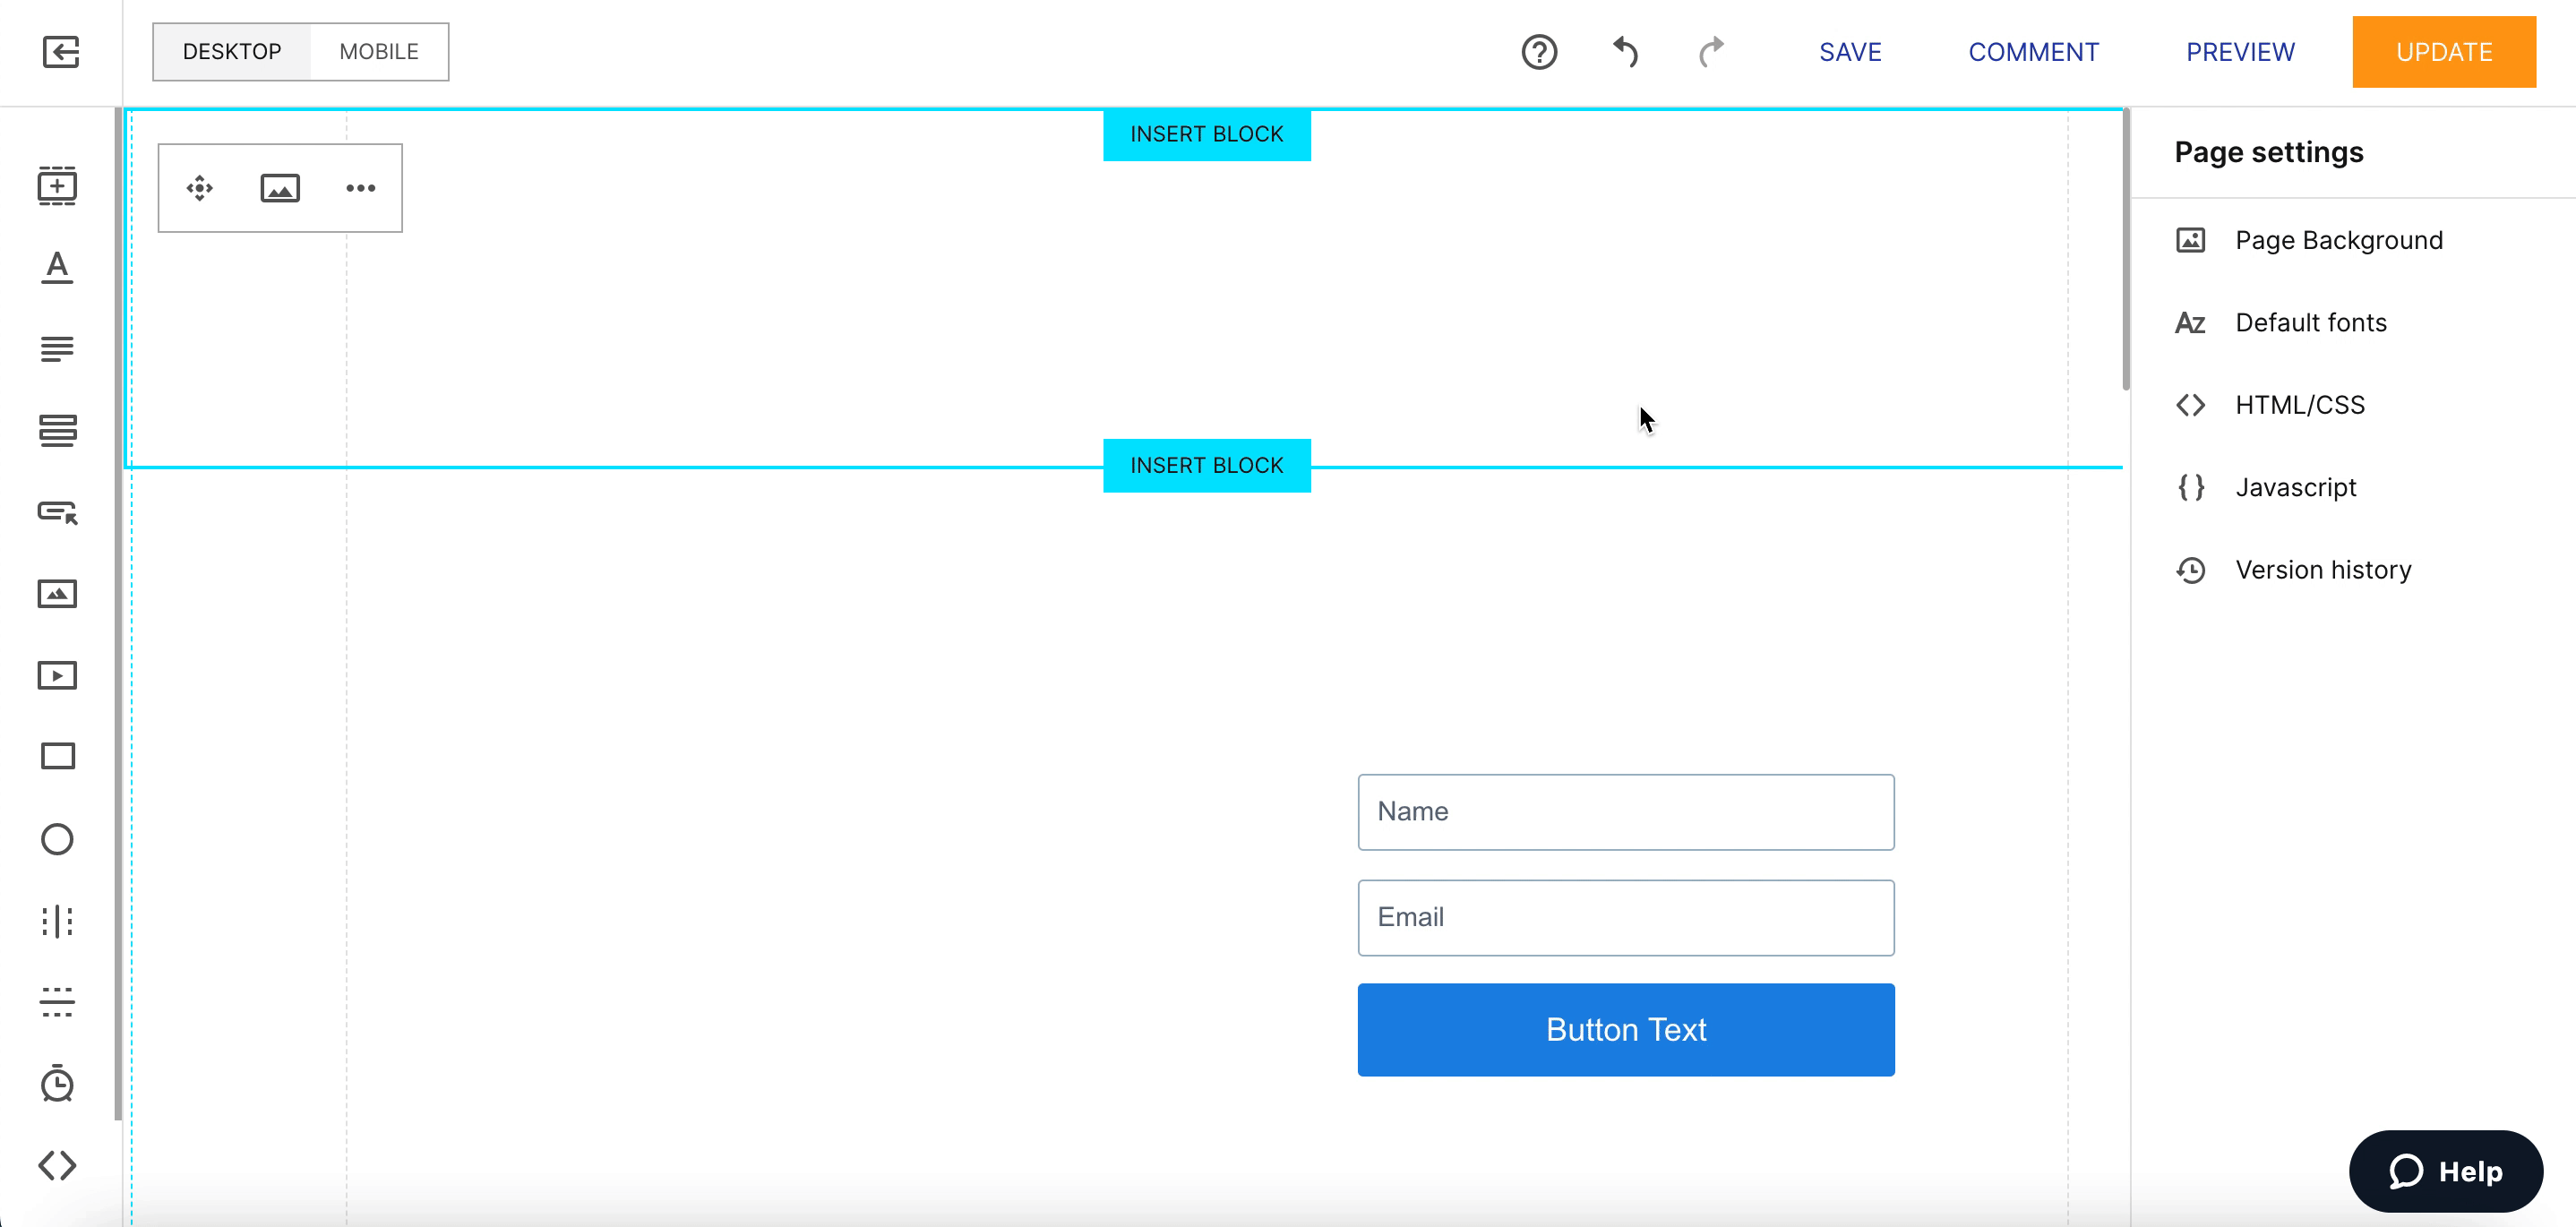Select the circle shape tool

(57, 839)
